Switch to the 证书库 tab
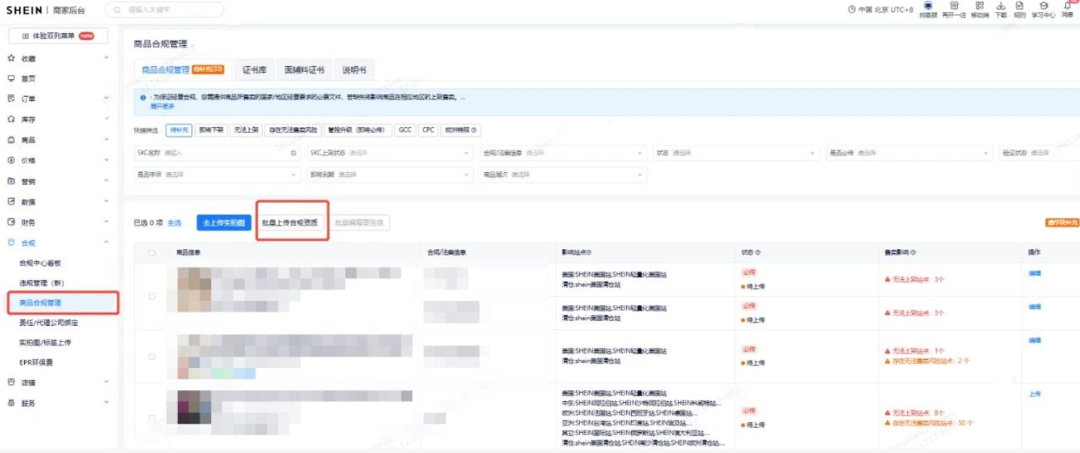The height and width of the screenshot is (453, 1080). [x=254, y=70]
